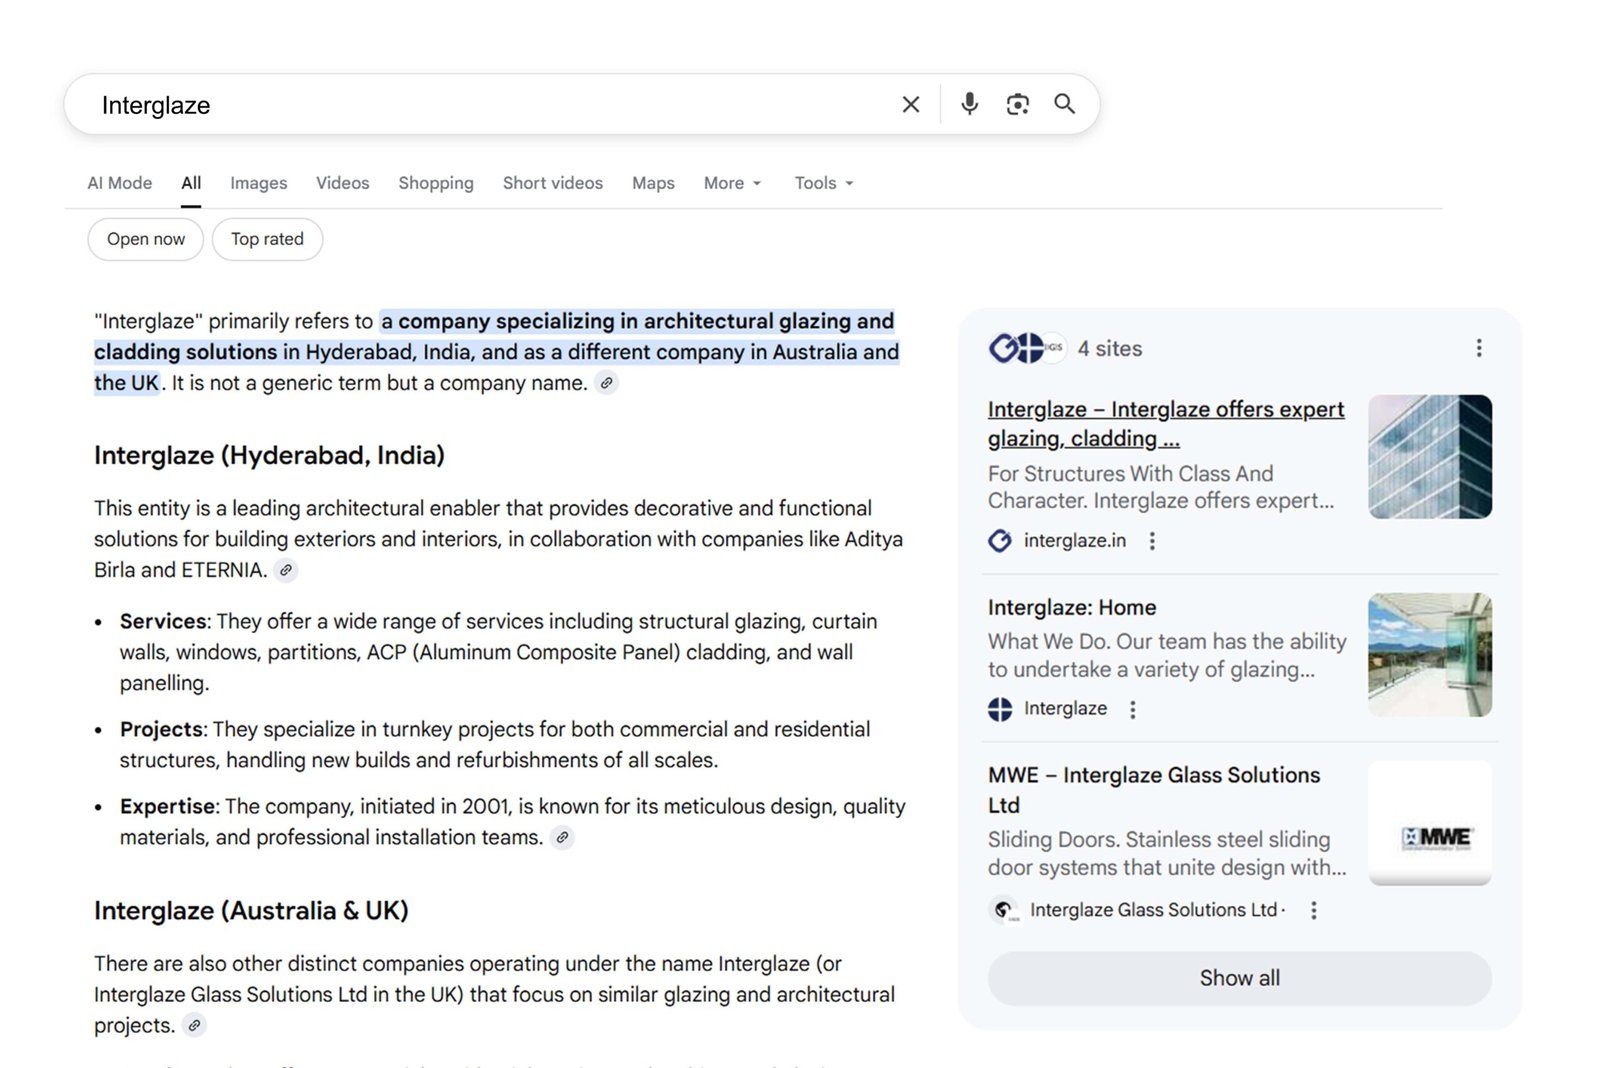Click the glass building thumbnail

pos(1429,456)
